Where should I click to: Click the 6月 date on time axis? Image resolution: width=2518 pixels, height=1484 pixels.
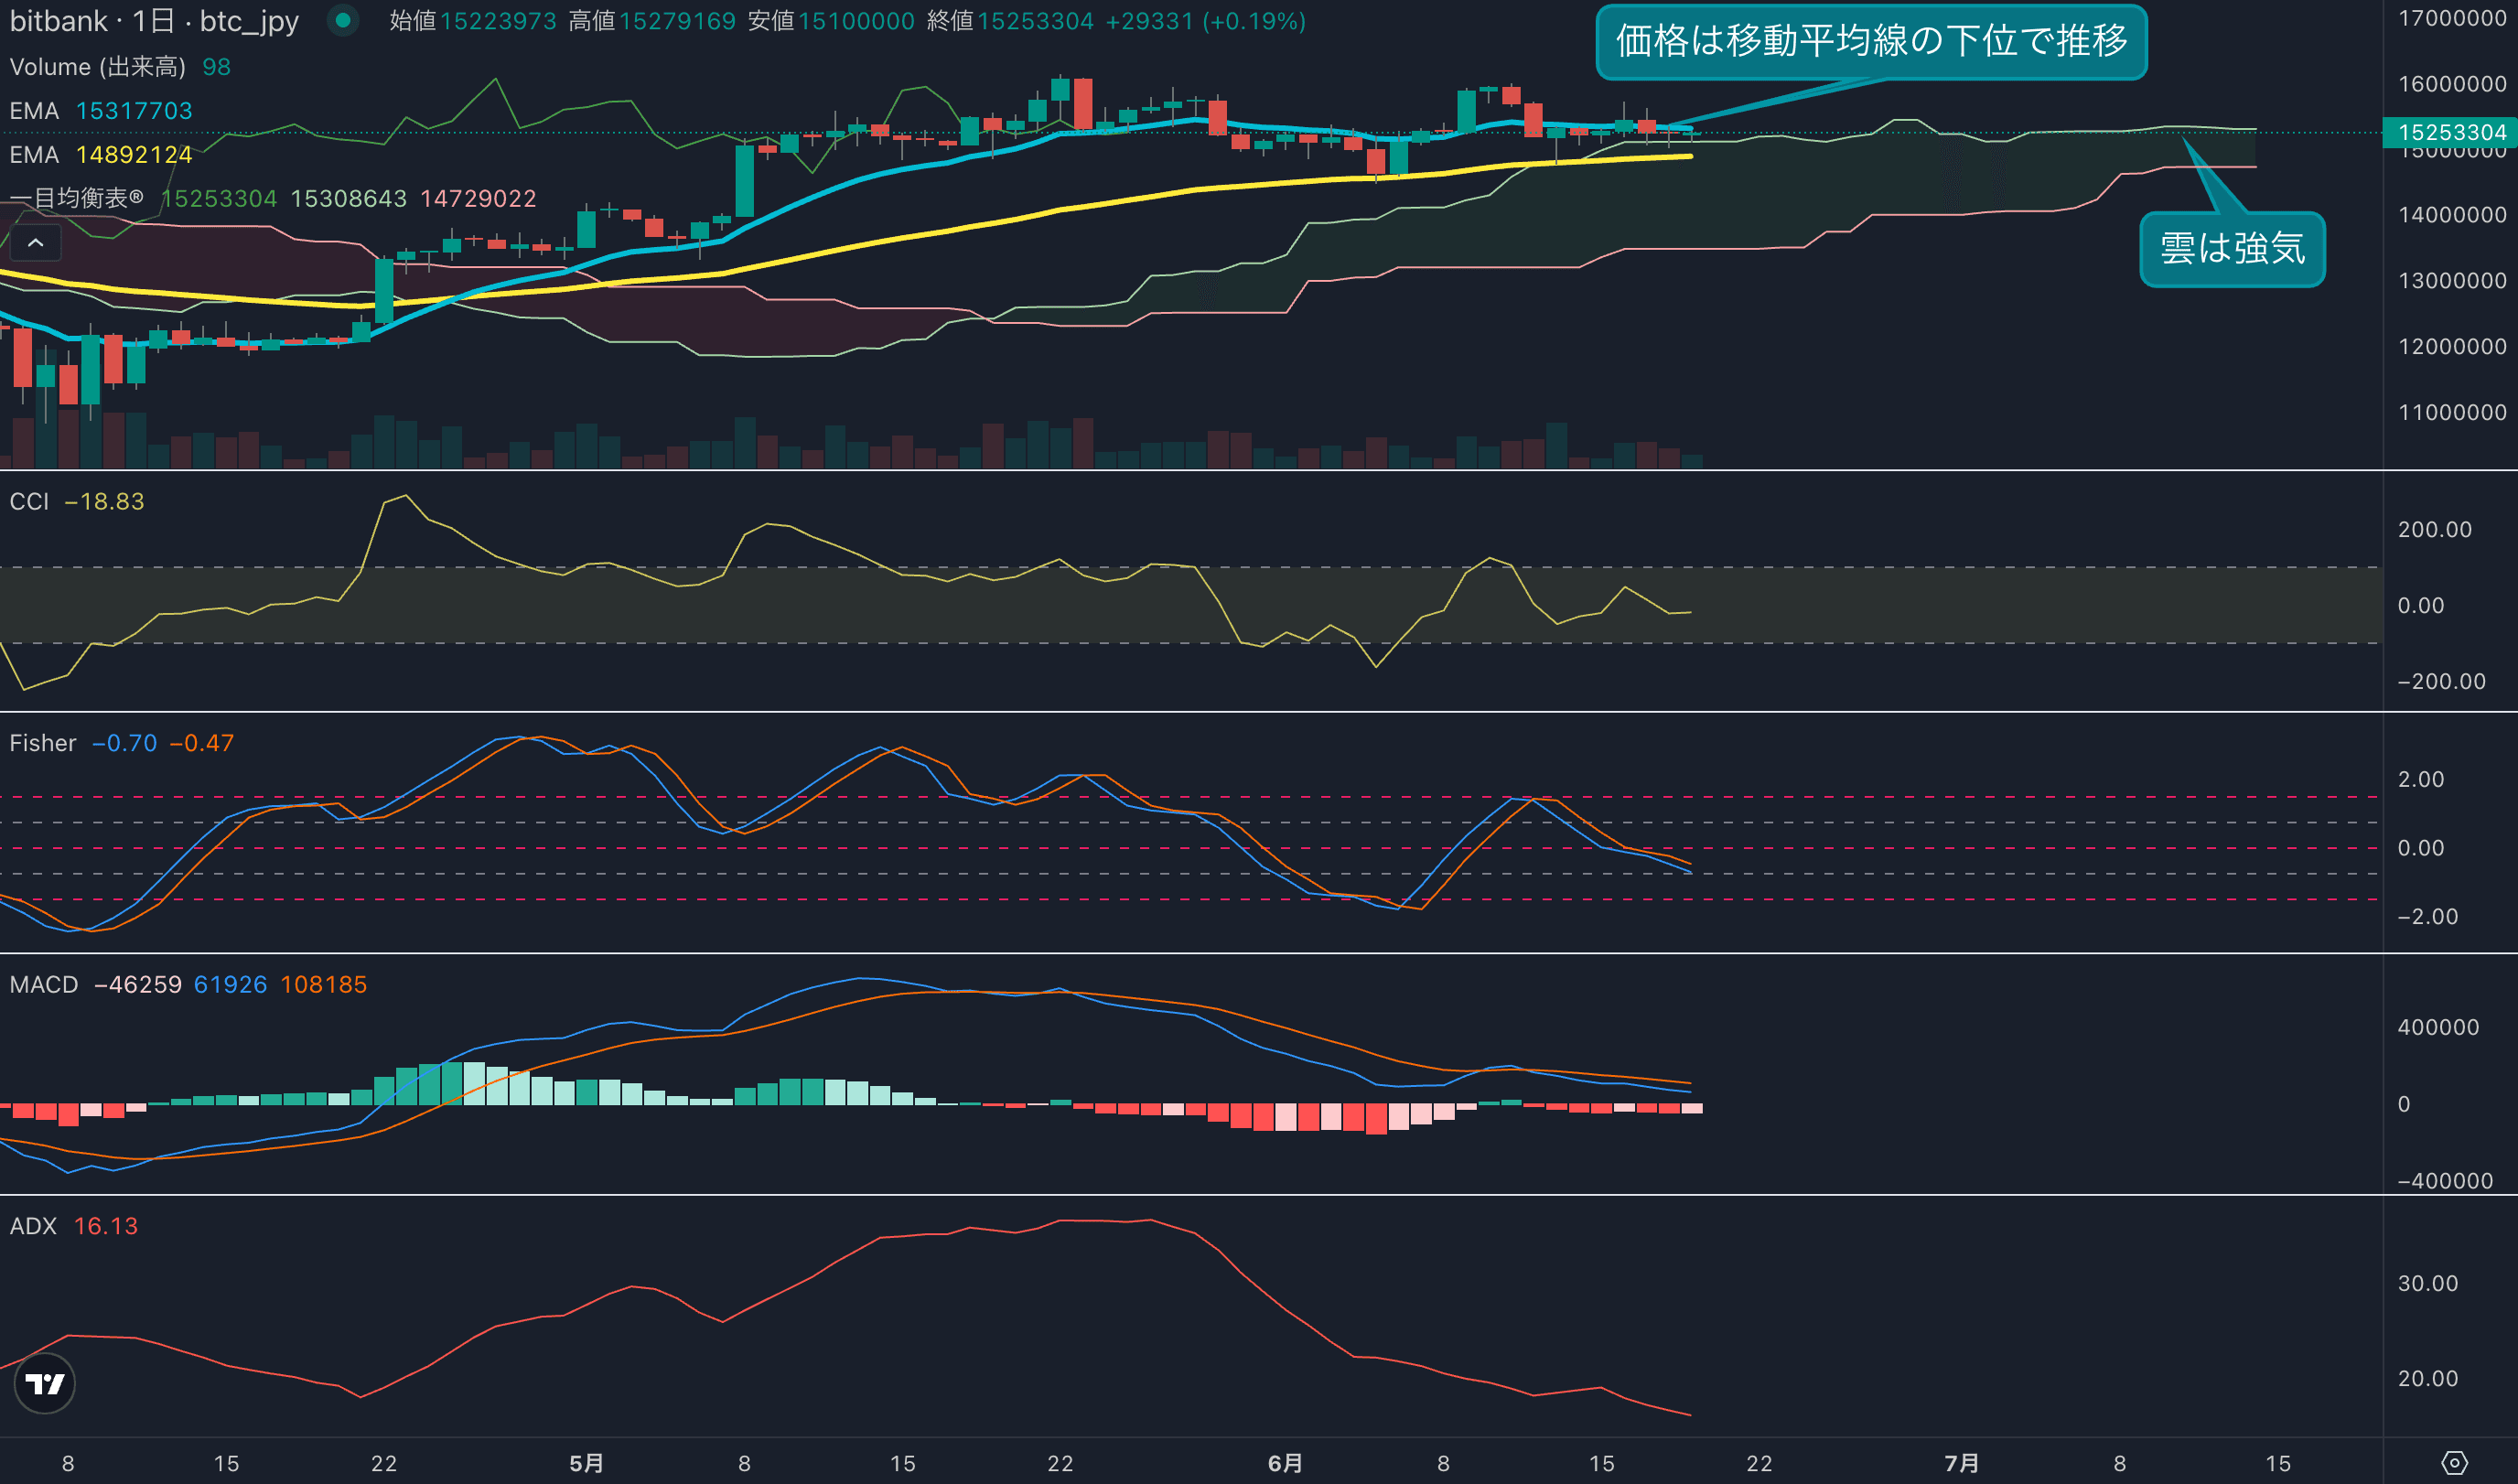pyautogui.click(x=1285, y=1463)
